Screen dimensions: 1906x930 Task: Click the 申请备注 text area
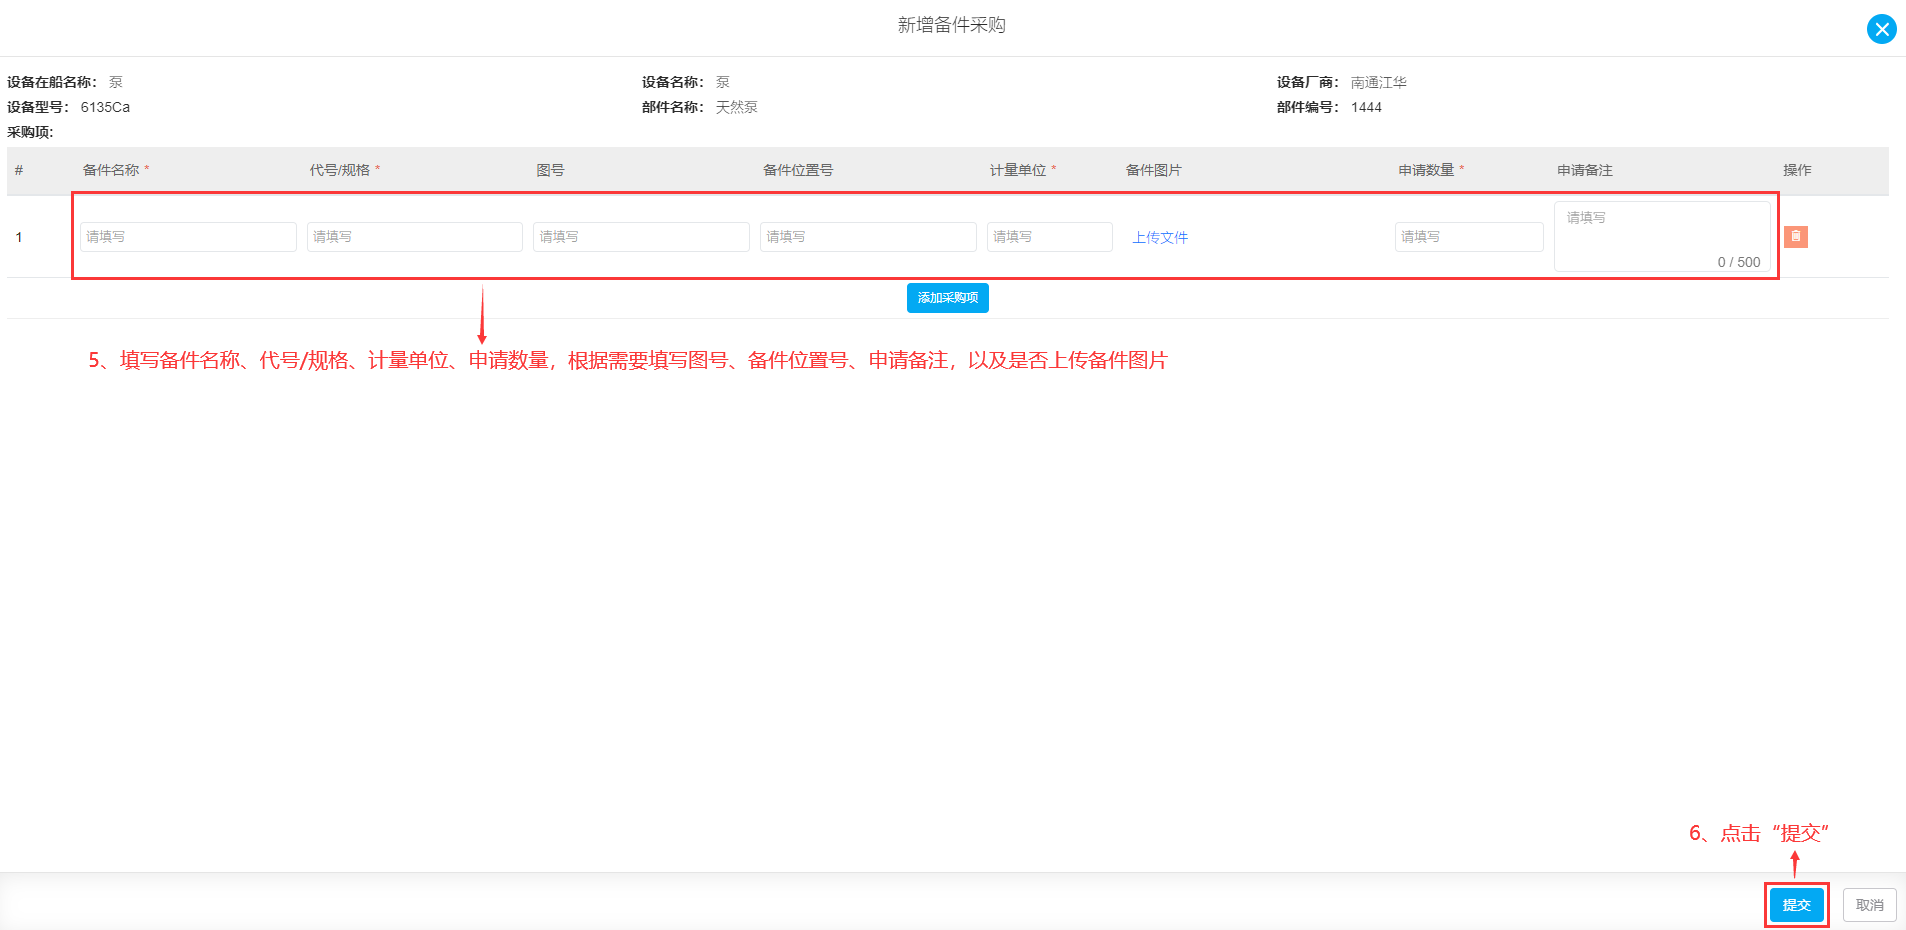1662,237
